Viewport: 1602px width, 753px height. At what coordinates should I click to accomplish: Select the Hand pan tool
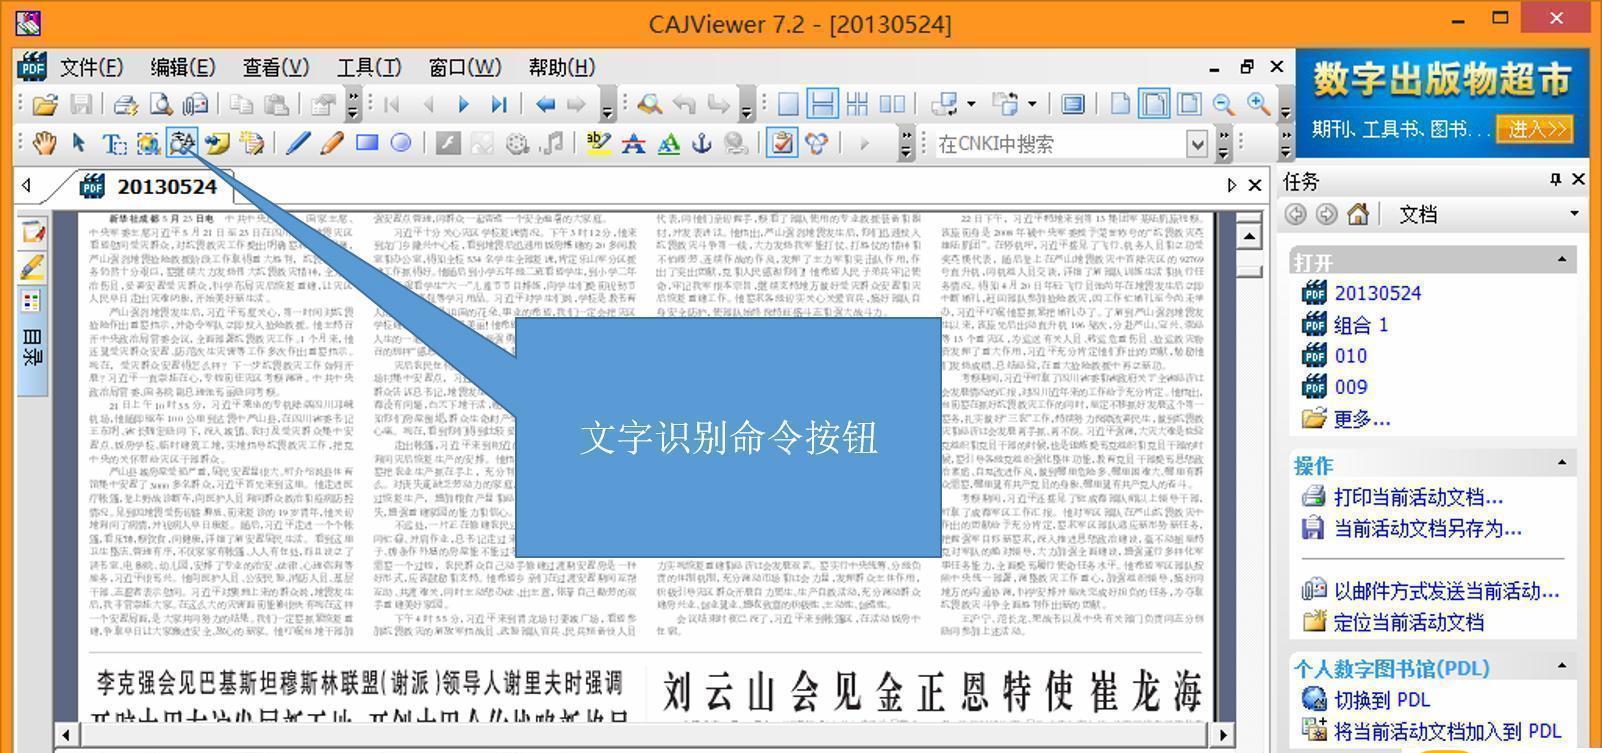click(44, 144)
